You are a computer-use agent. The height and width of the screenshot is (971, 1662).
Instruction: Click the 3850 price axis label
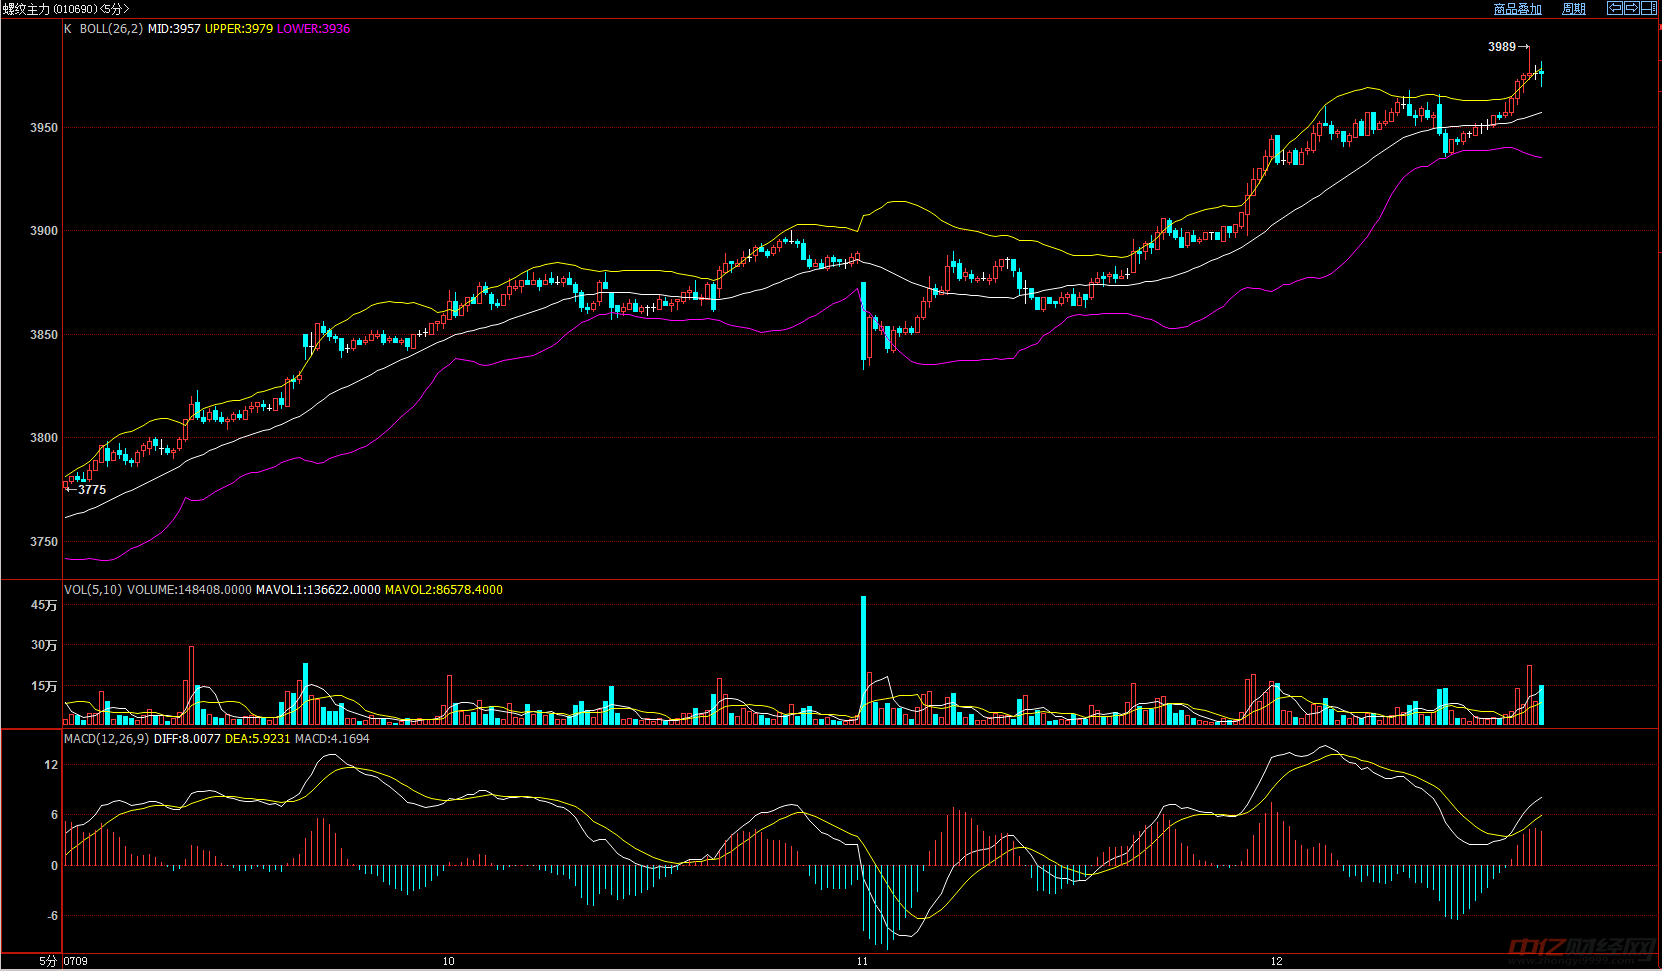[44, 335]
